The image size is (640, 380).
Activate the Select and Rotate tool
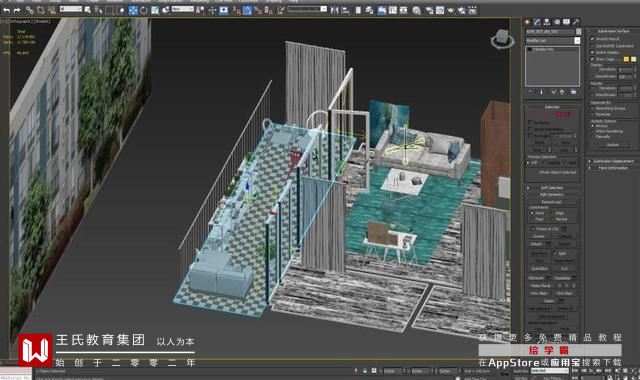(x=144, y=10)
